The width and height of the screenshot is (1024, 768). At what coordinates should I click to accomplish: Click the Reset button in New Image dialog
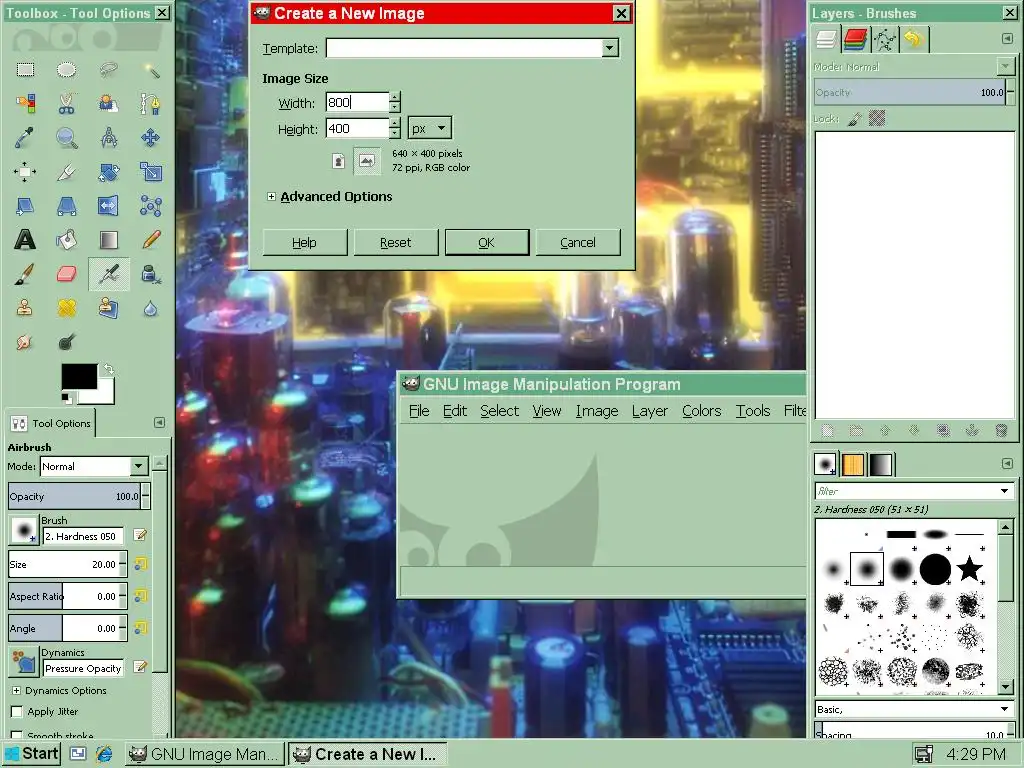396,242
